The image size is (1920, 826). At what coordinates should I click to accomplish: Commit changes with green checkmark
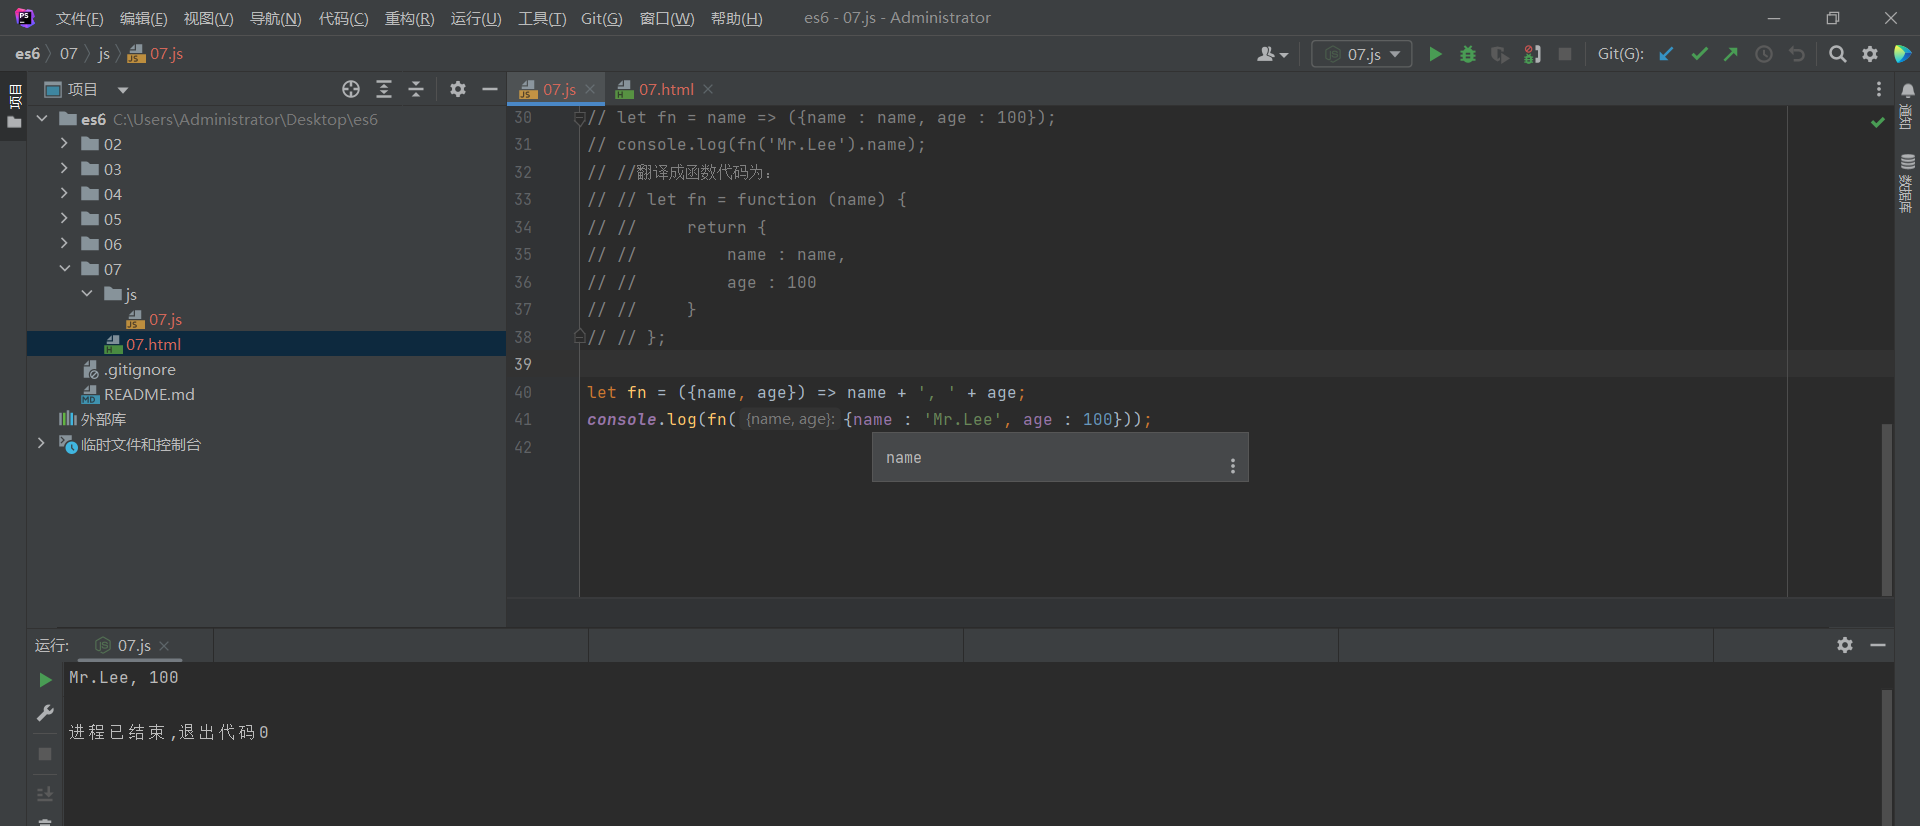click(x=1699, y=54)
